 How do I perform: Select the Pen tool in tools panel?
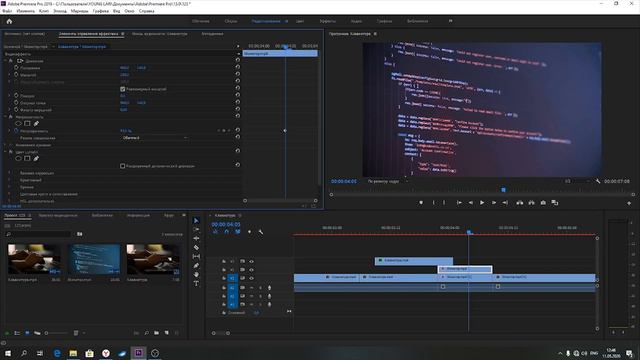196,265
